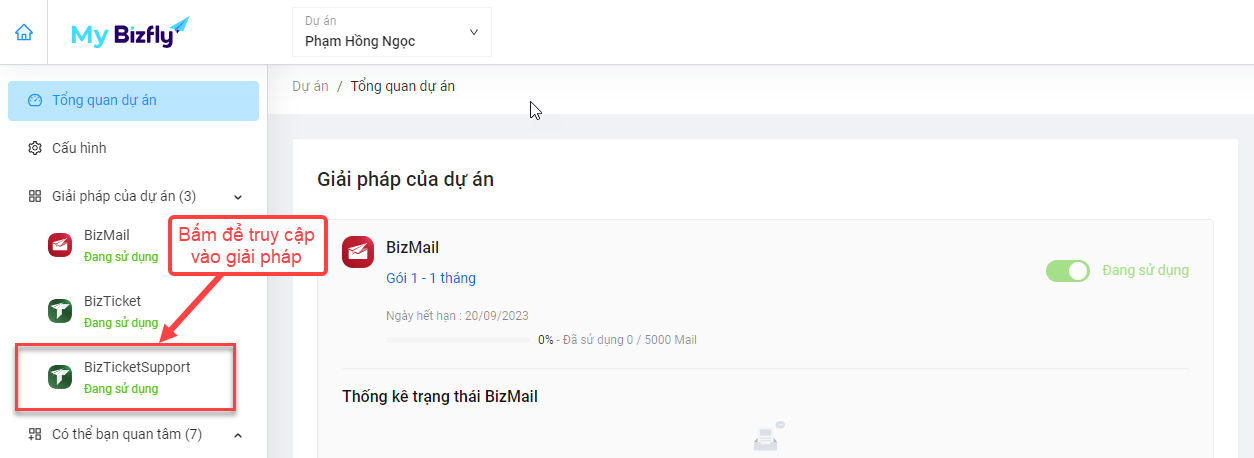Image resolution: width=1254 pixels, height=458 pixels.
Task: Click the BizMail icon in the sidebar
Action: [60, 245]
